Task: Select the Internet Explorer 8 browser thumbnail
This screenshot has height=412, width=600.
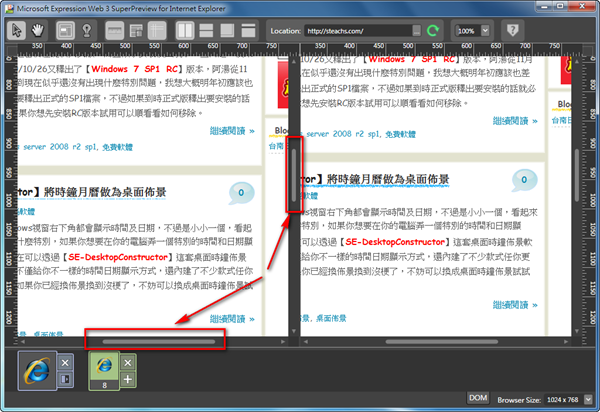Action: (104, 370)
